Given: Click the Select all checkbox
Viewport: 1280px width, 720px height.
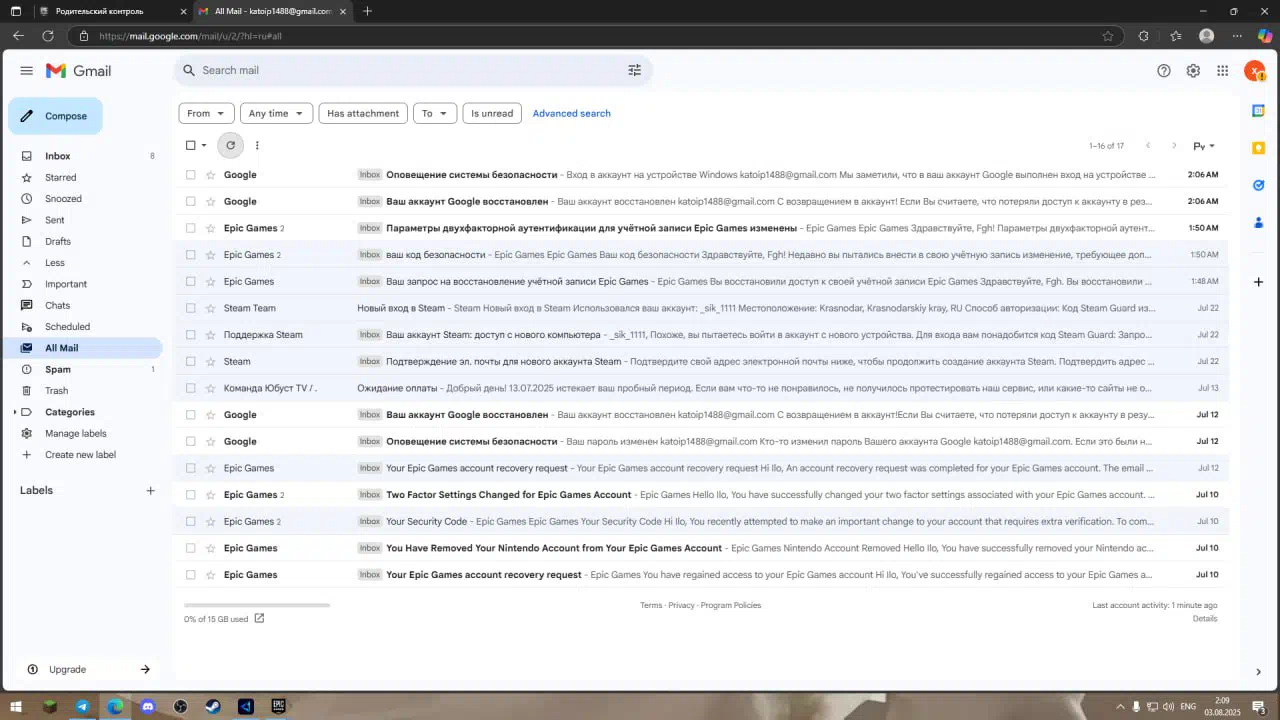Looking at the screenshot, I should pos(191,145).
